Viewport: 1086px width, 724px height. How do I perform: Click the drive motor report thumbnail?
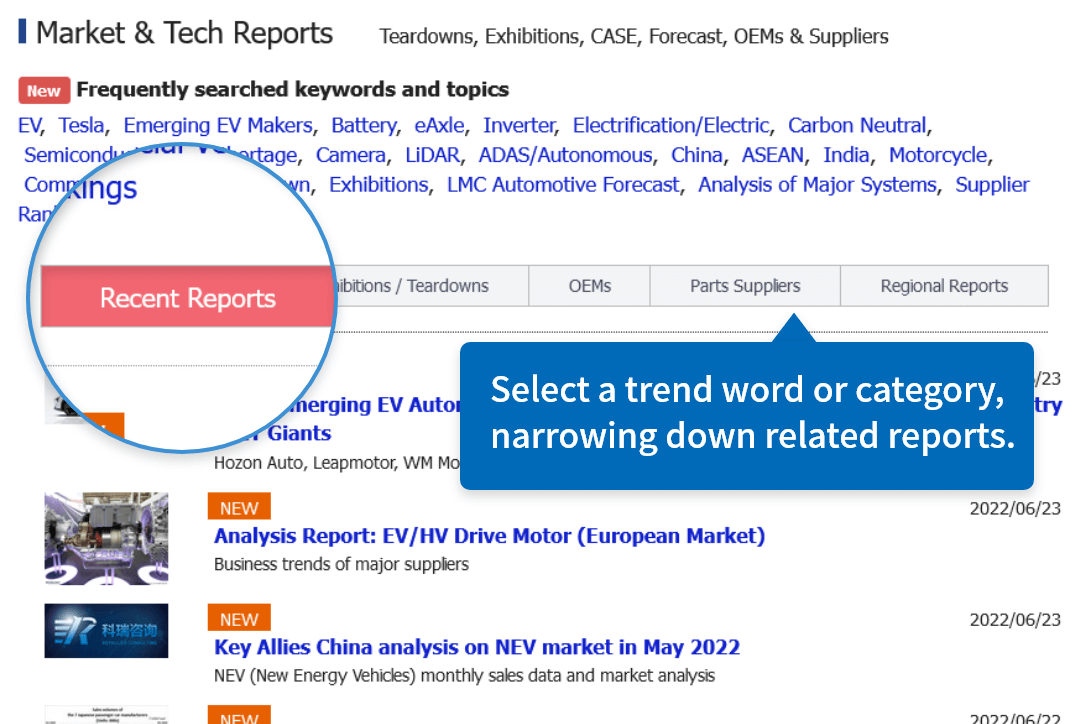106,538
